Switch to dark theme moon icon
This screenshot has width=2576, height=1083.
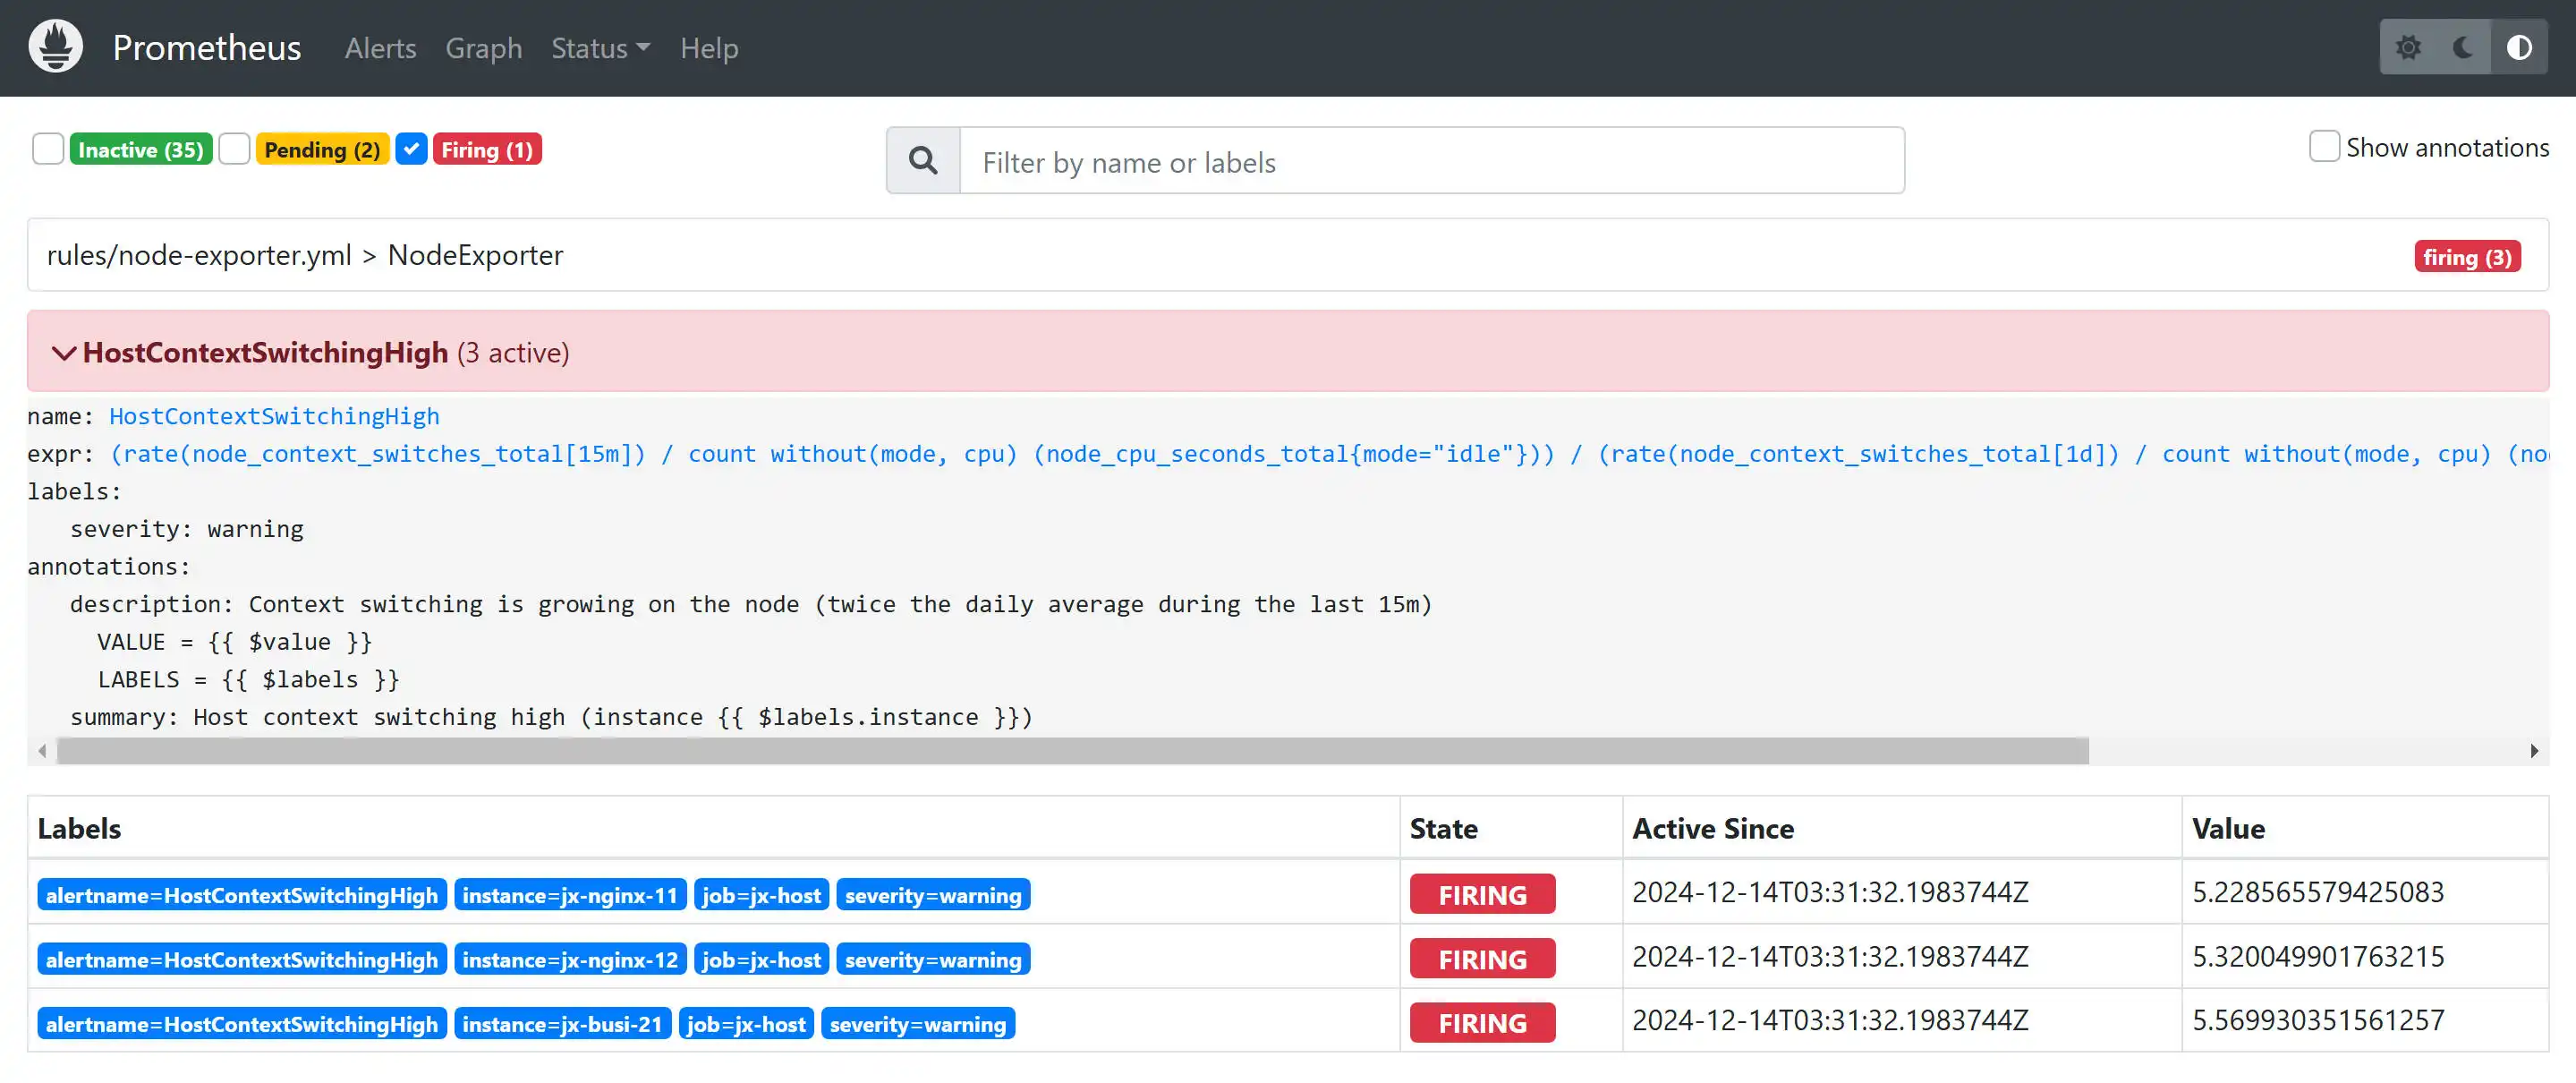click(x=2464, y=47)
